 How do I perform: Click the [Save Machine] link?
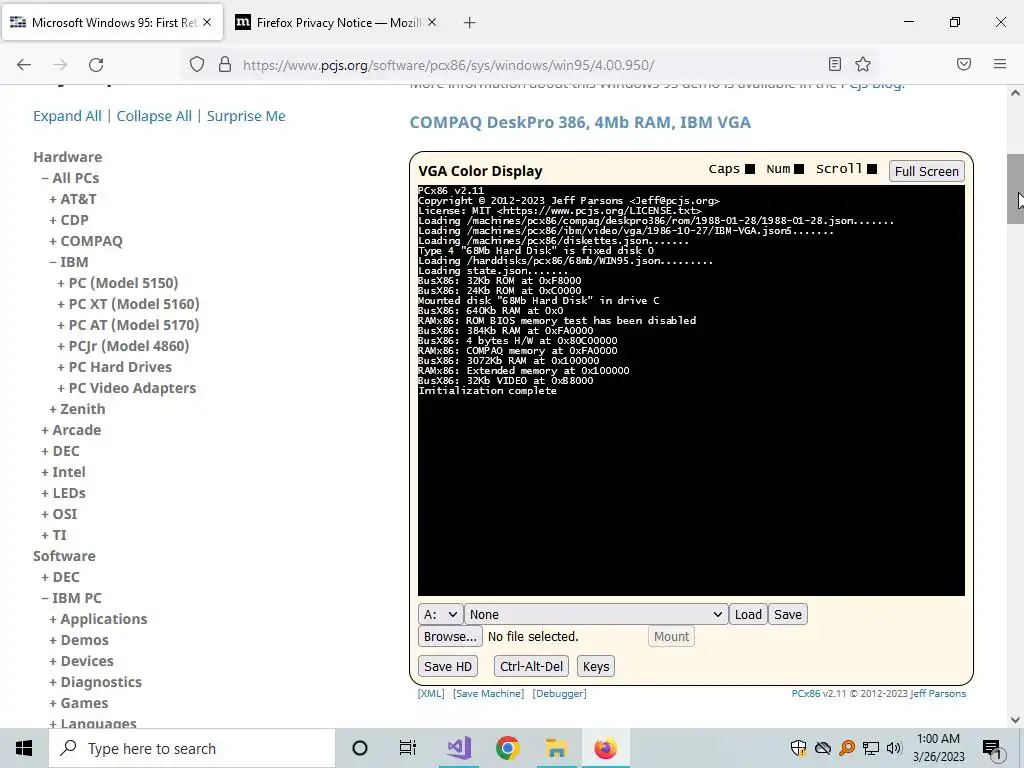click(488, 694)
